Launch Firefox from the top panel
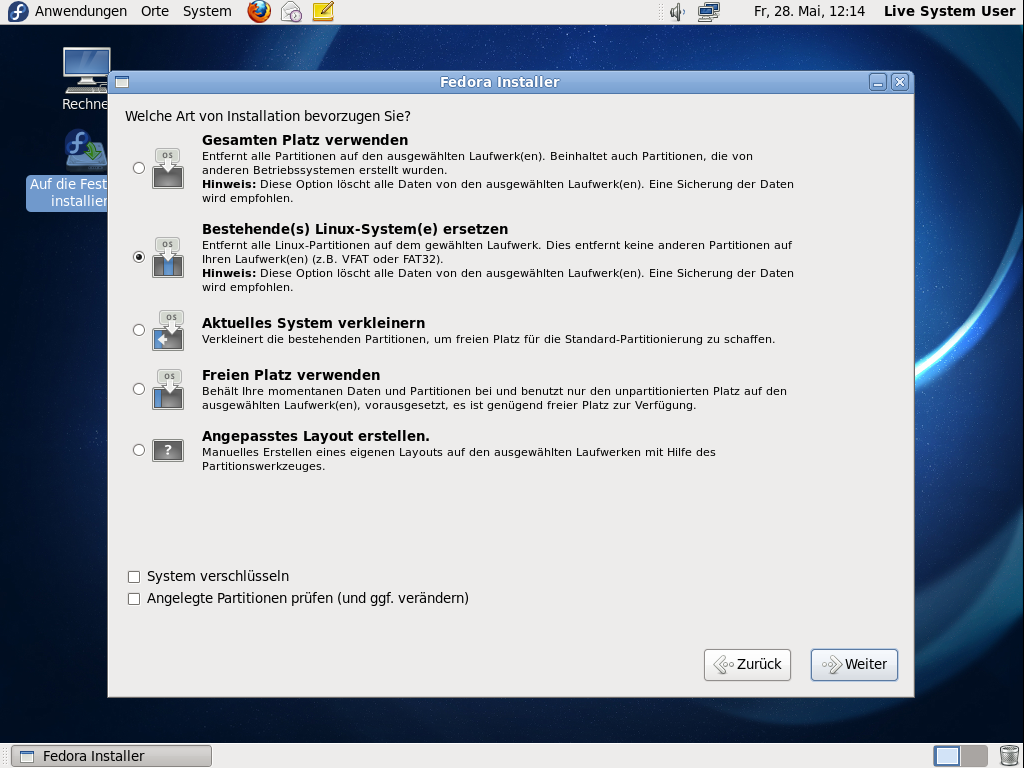The image size is (1024, 768). tap(259, 11)
